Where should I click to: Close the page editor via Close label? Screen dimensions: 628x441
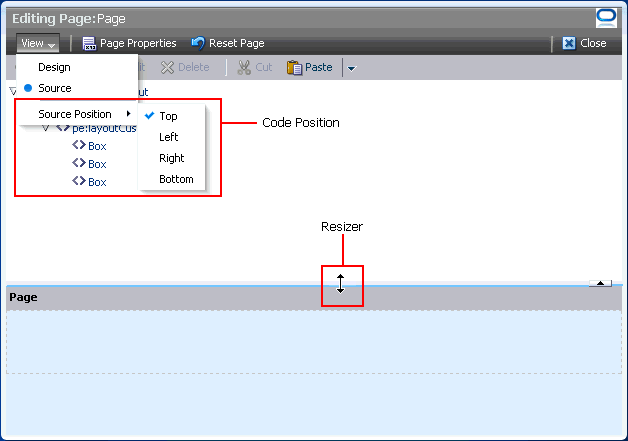tap(593, 43)
